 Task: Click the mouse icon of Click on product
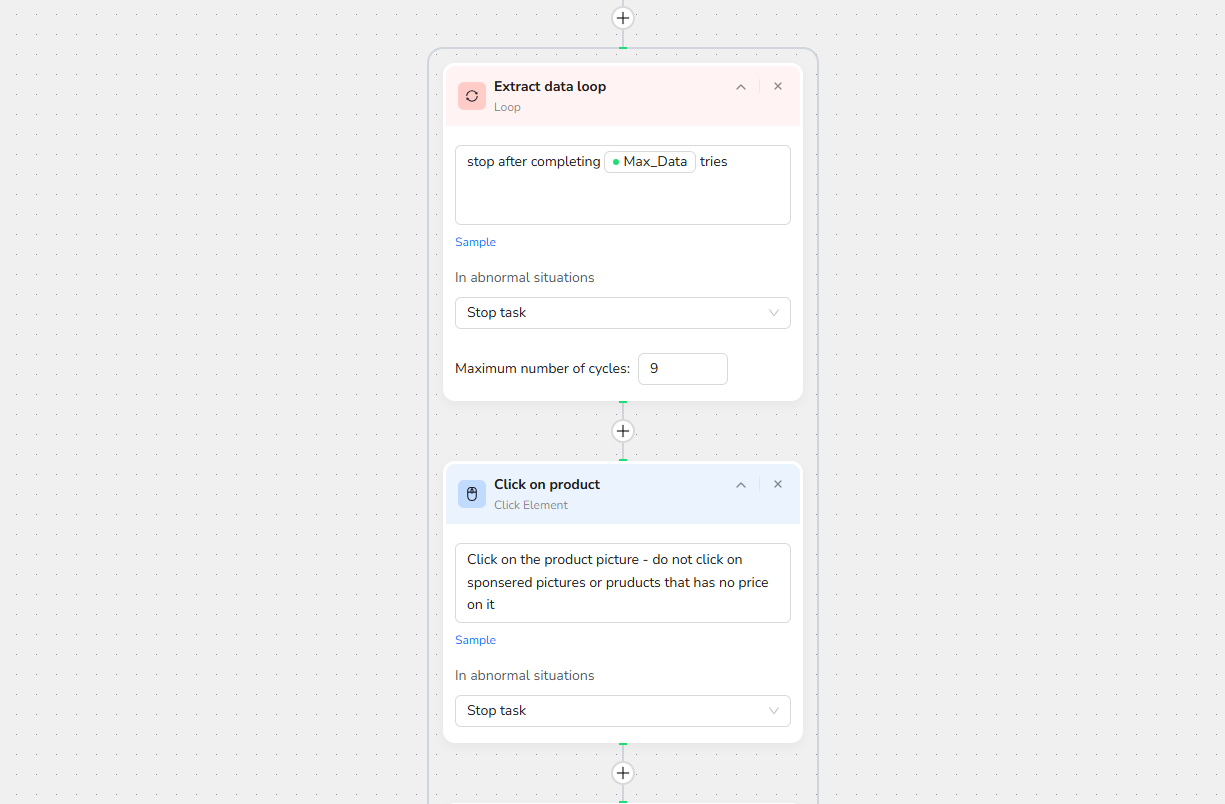coord(472,494)
